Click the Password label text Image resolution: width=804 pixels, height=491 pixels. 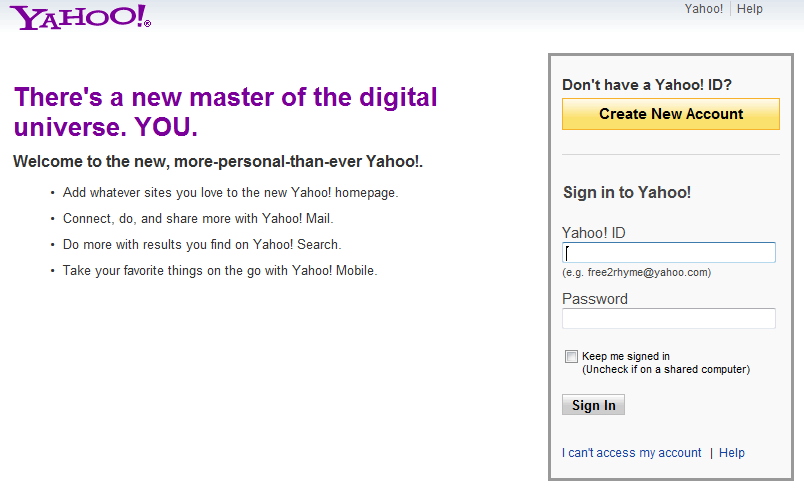(594, 299)
